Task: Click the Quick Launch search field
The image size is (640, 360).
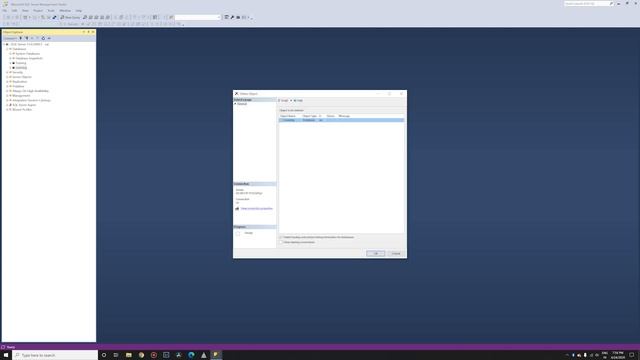Action: click(588, 4)
